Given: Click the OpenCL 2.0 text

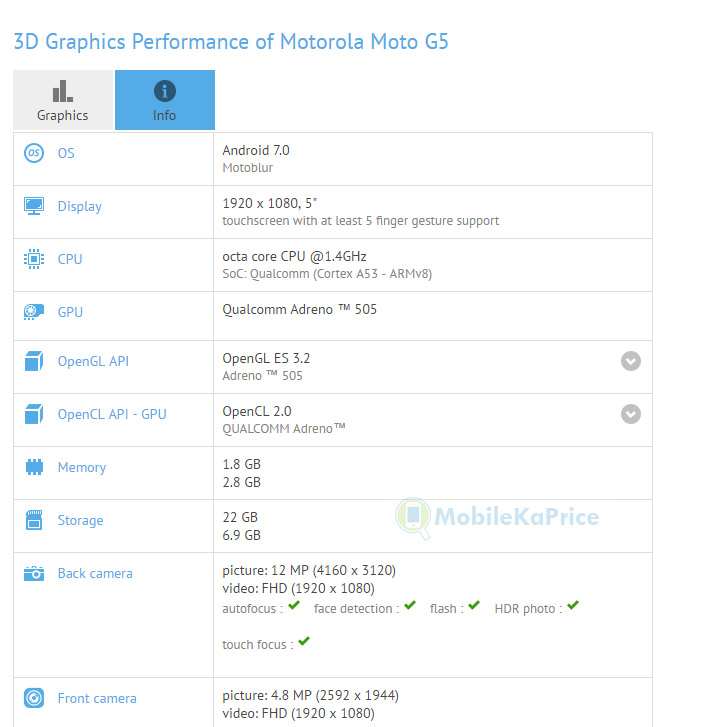Looking at the screenshot, I should click(257, 411).
